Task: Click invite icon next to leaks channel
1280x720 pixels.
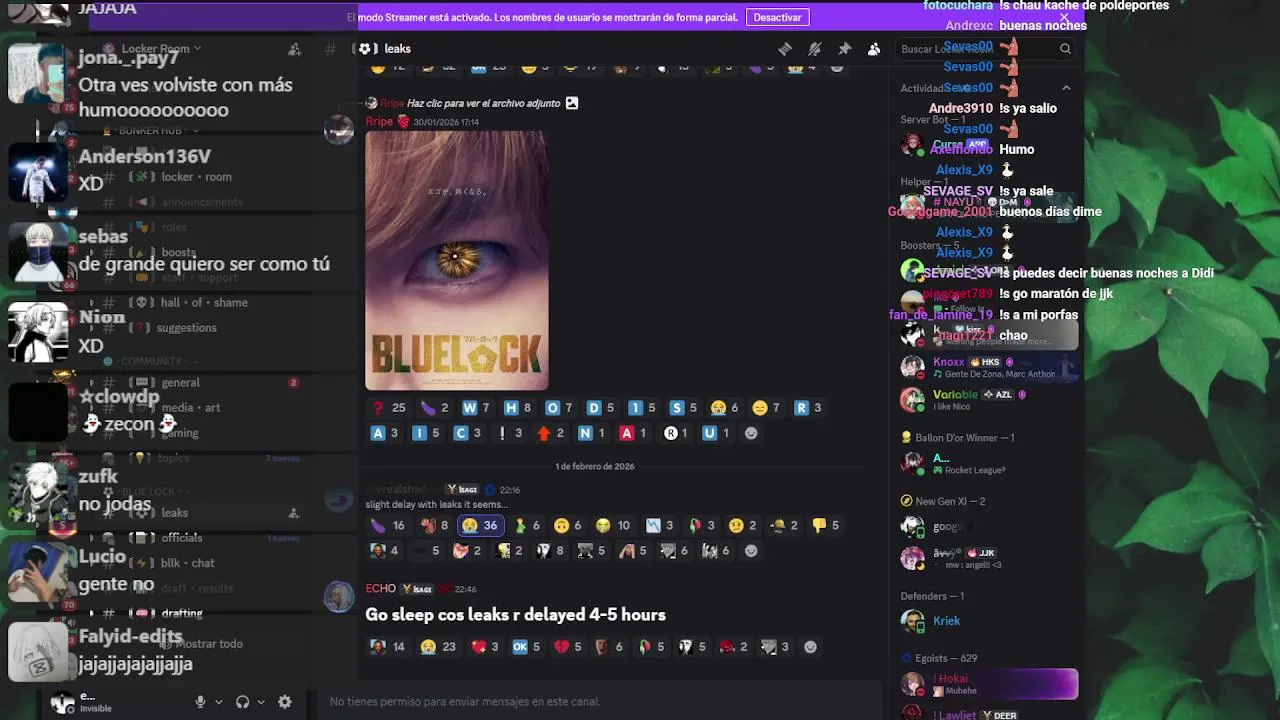Action: pos(293,513)
